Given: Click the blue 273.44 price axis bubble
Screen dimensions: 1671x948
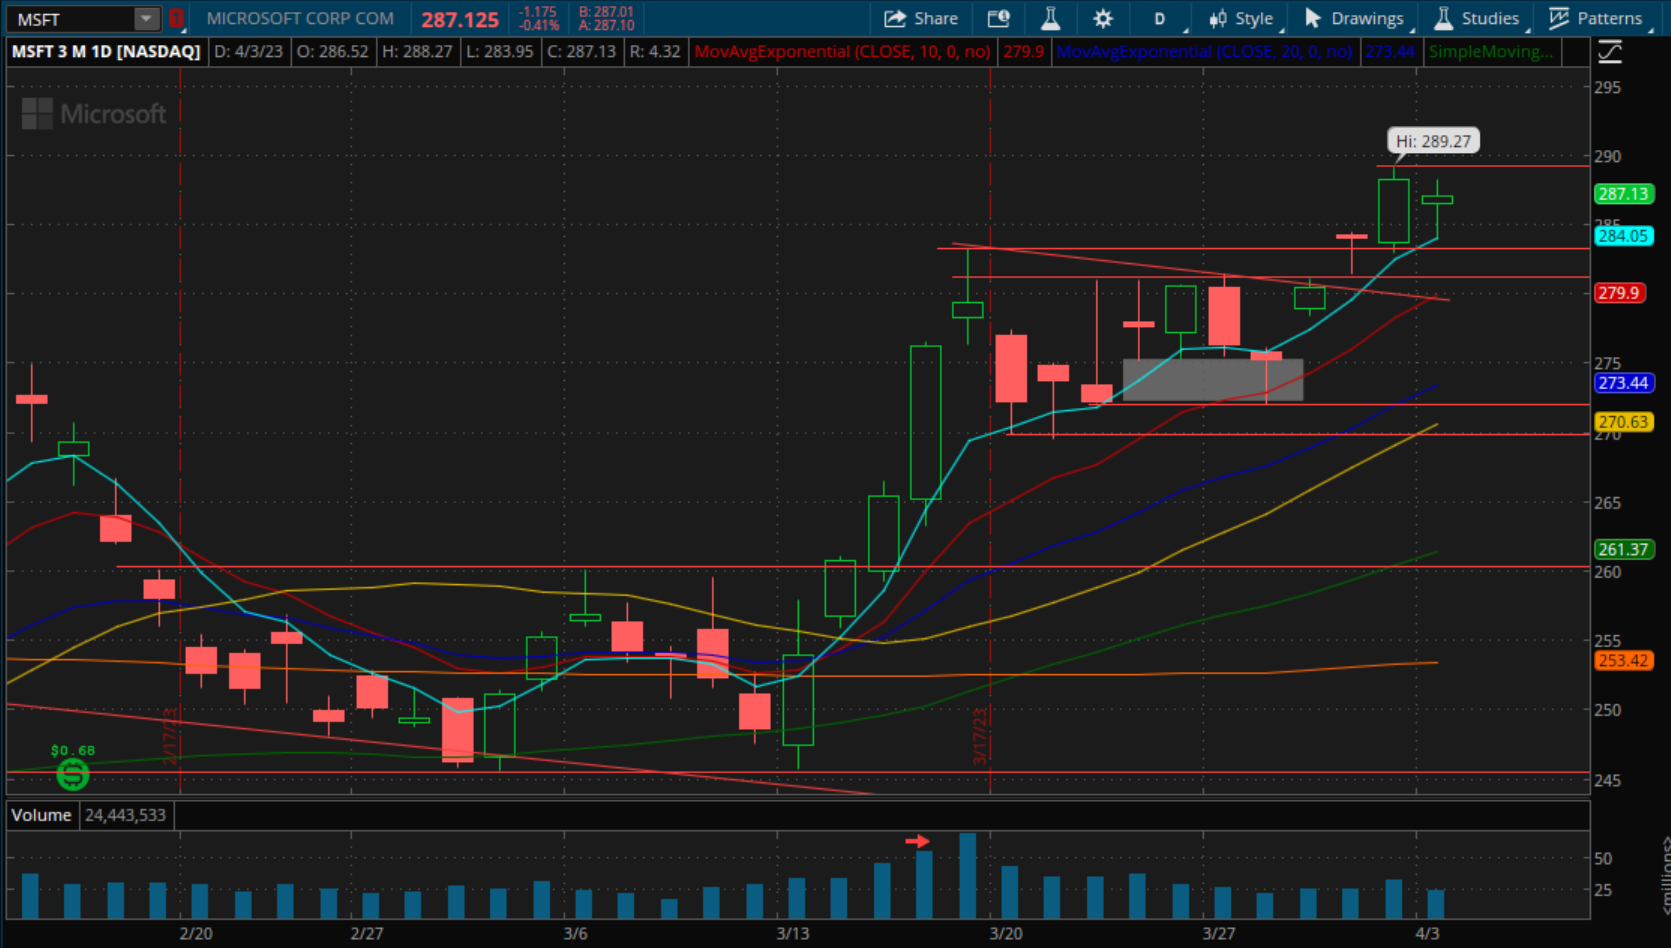Looking at the screenshot, I should click(x=1623, y=383).
